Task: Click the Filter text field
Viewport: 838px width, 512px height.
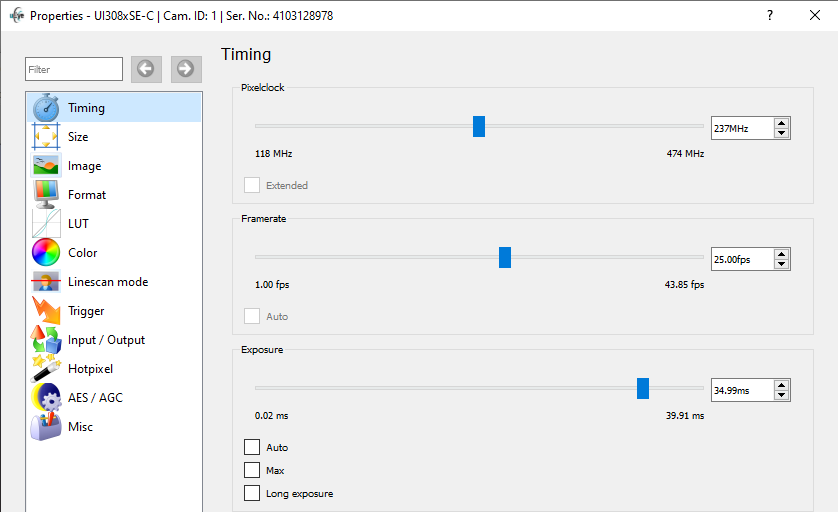Action: click(x=74, y=69)
